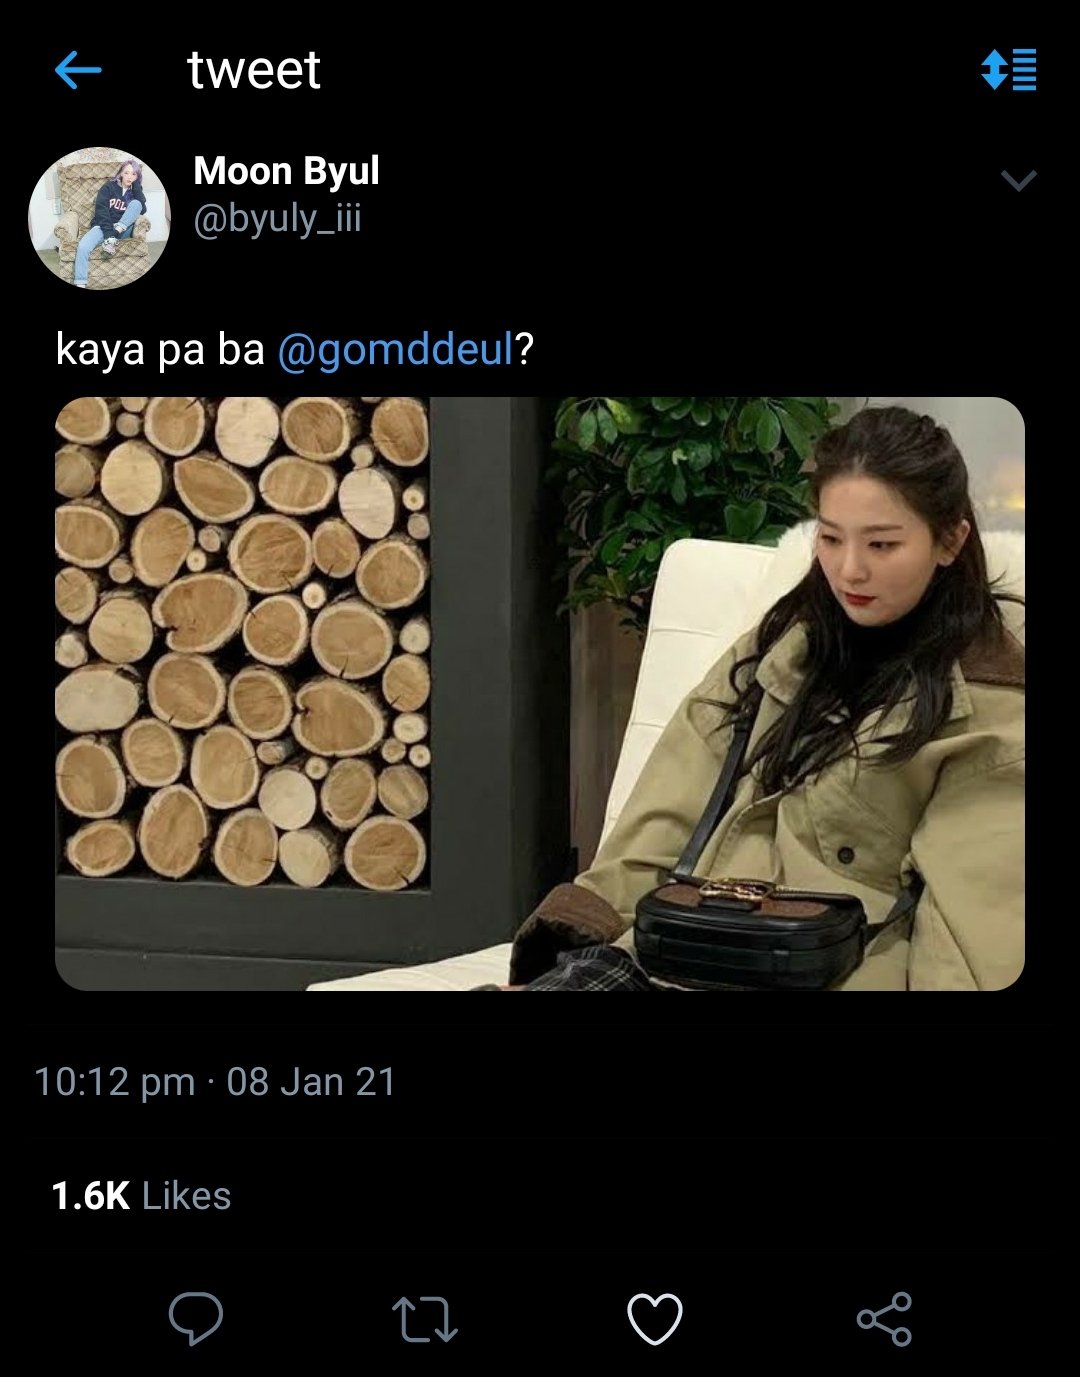Screen dimensions: 1080x1377
Task: Click the tweet text kaya pa ba
Action: [160, 350]
